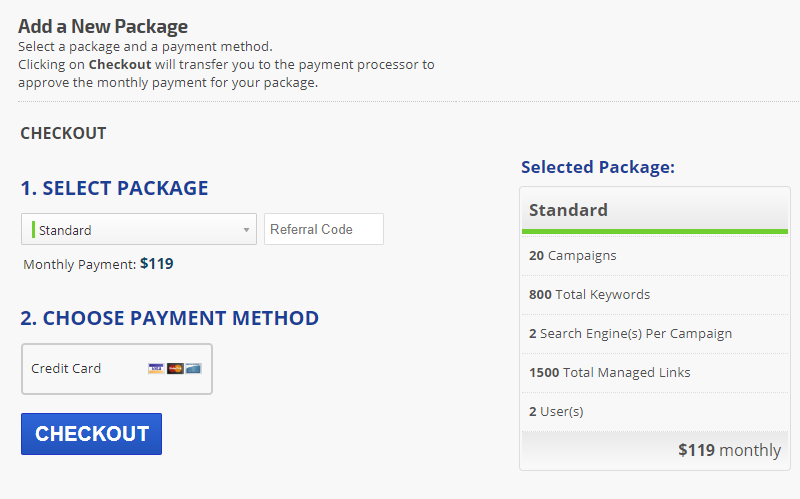Open the Standard package dropdown

point(138,230)
